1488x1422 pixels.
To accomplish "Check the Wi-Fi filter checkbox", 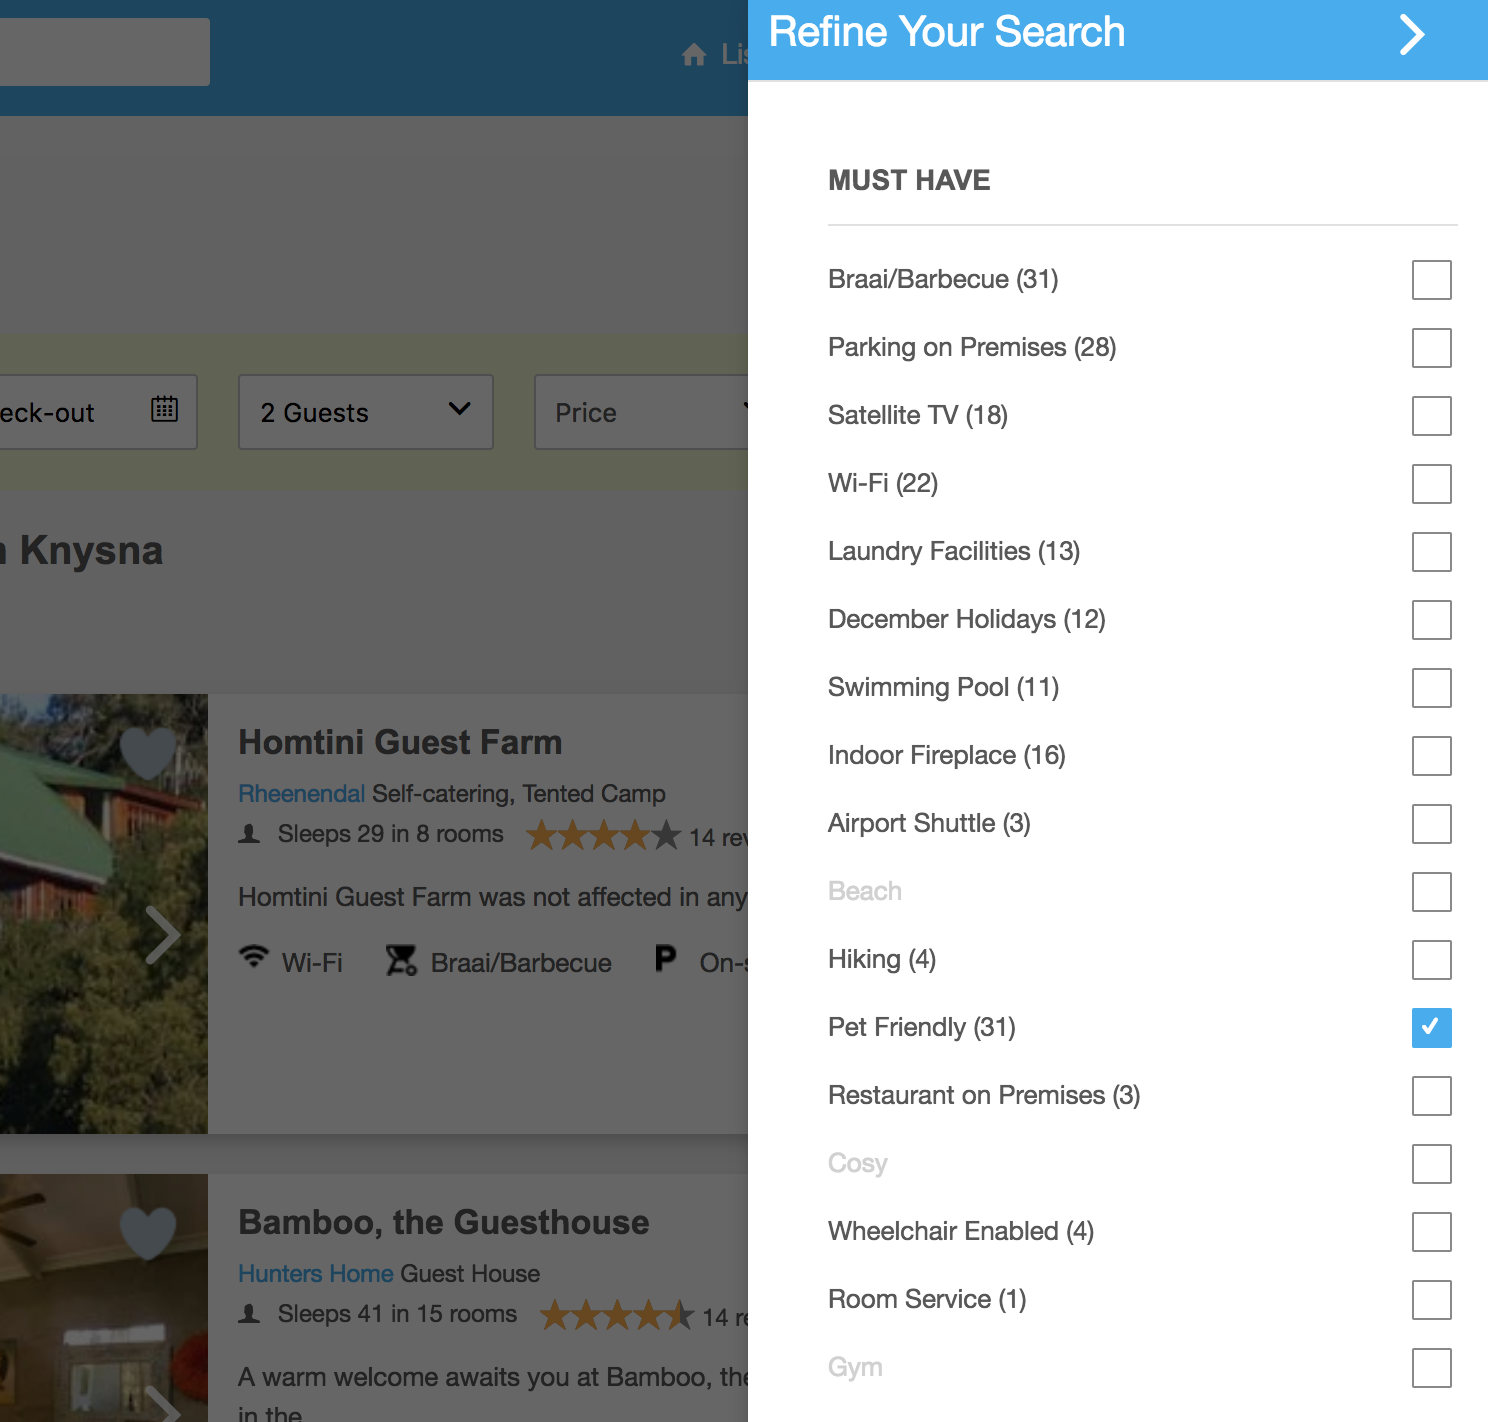I will point(1431,484).
